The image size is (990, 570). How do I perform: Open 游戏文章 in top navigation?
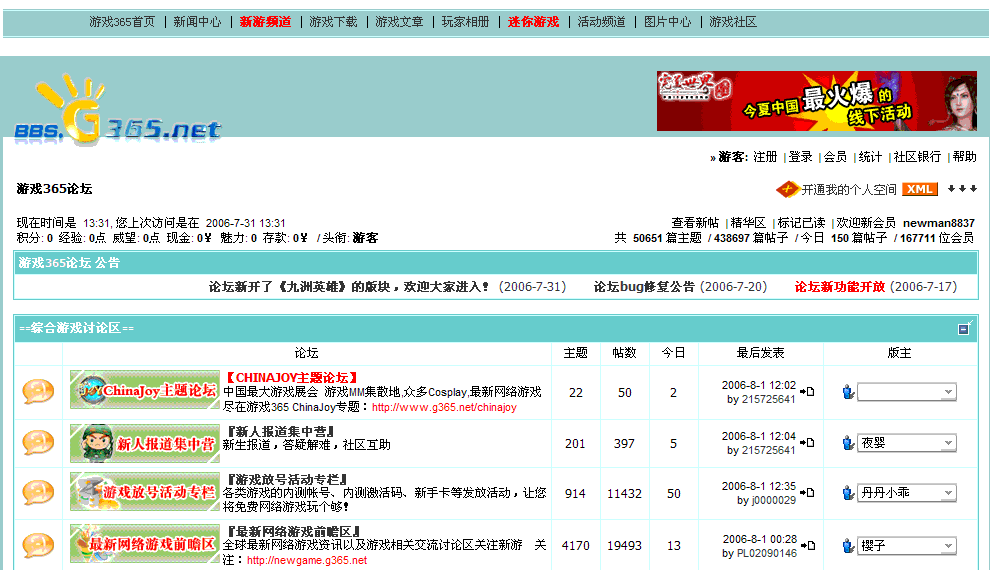pyautogui.click(x=399, y=22)
